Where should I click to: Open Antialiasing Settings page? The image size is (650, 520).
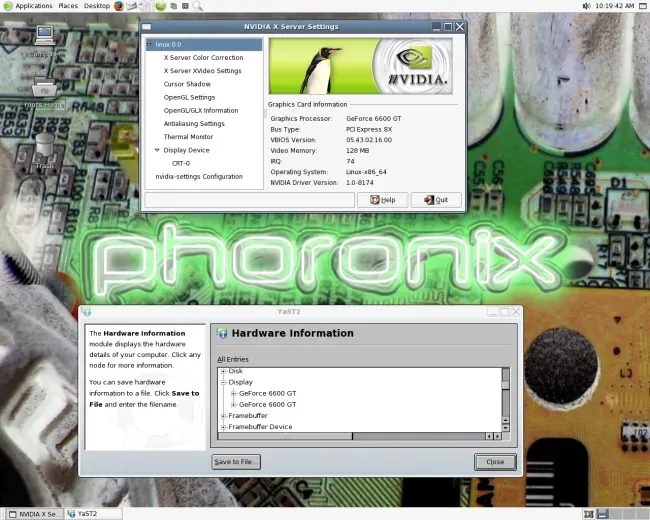click(x=194, y=124)
